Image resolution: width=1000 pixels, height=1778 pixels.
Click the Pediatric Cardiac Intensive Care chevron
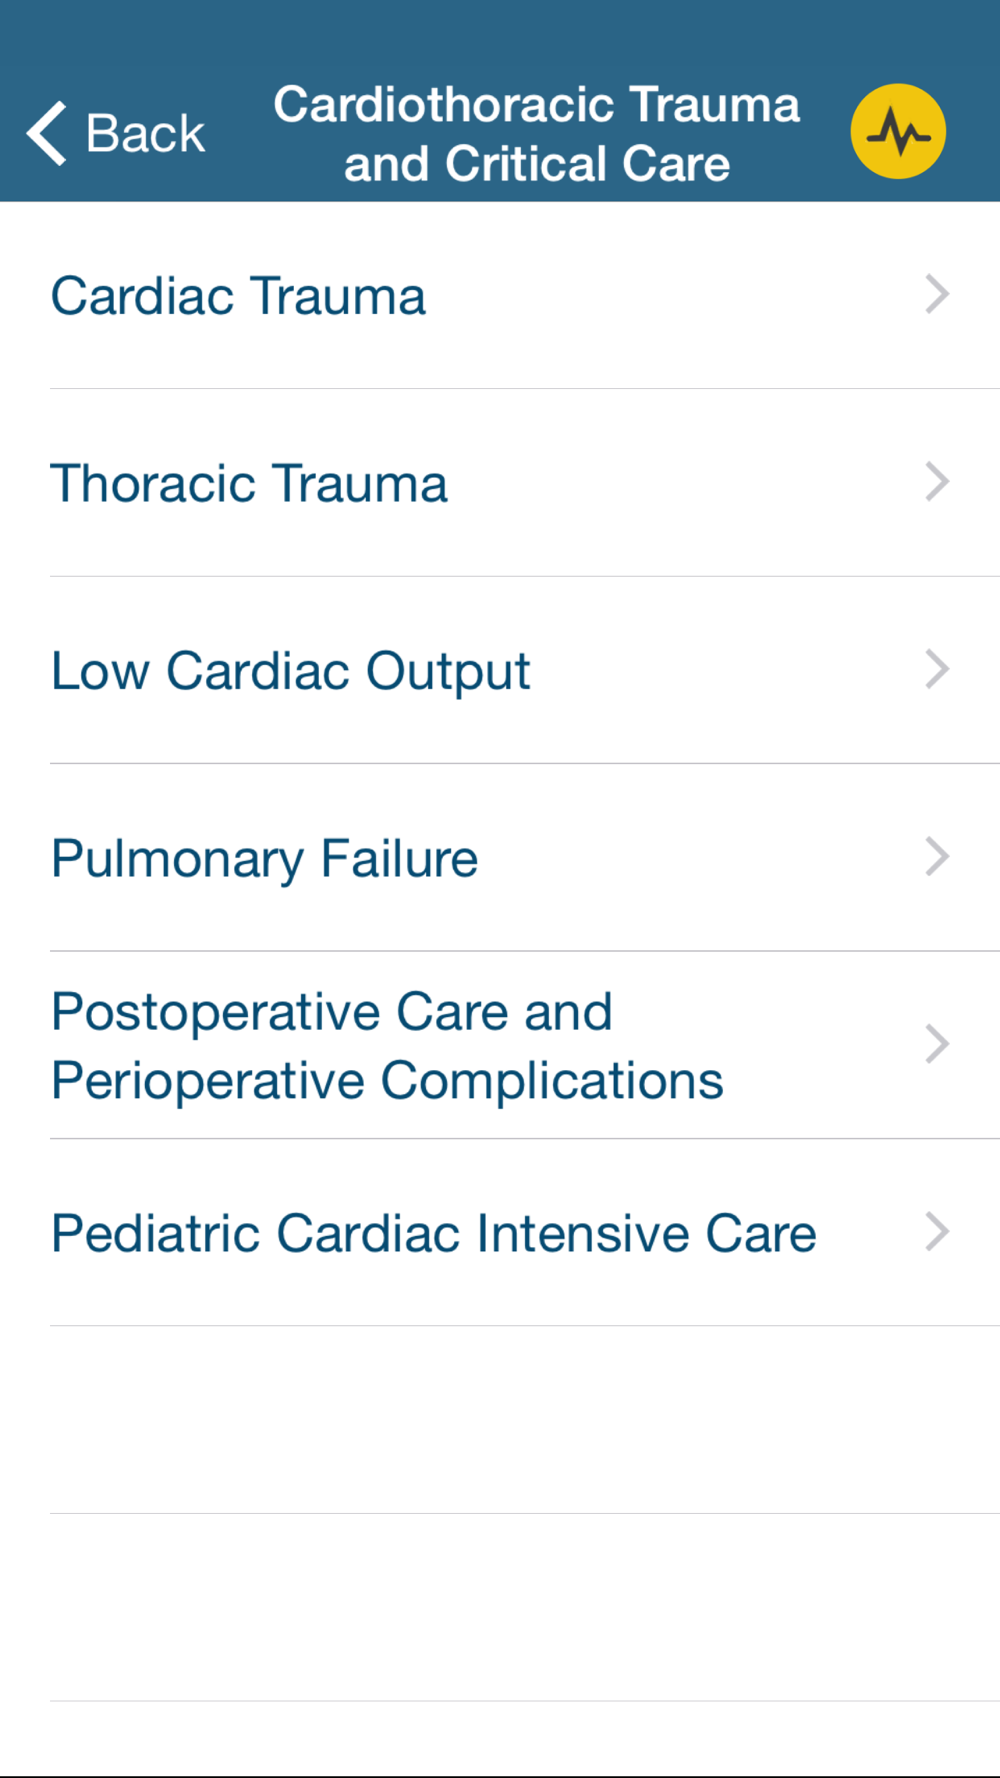(936, 1232)
